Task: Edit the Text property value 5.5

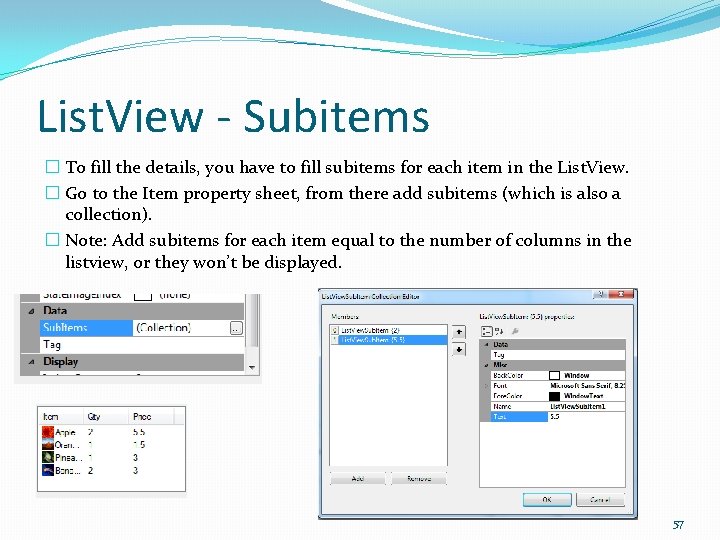Action: (x=586, y=416)
